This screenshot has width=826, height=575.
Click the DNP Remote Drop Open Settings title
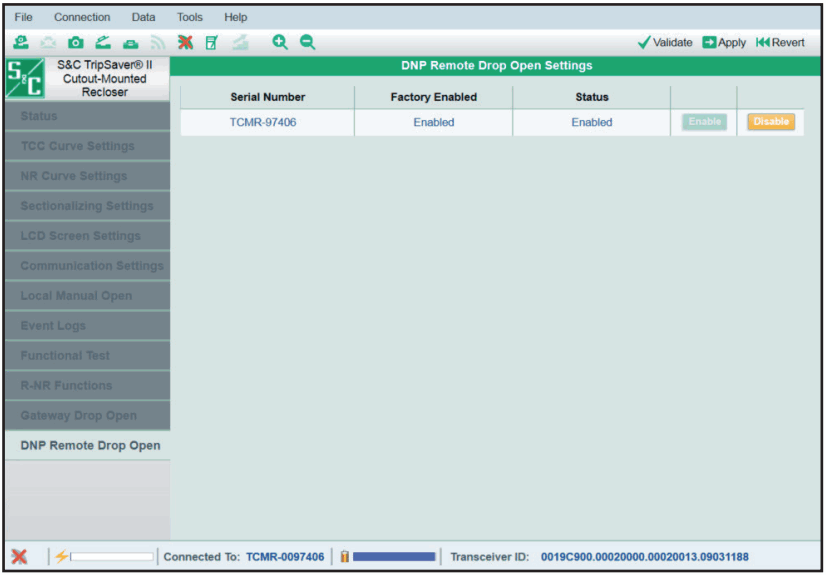click(x=496, y=66)
